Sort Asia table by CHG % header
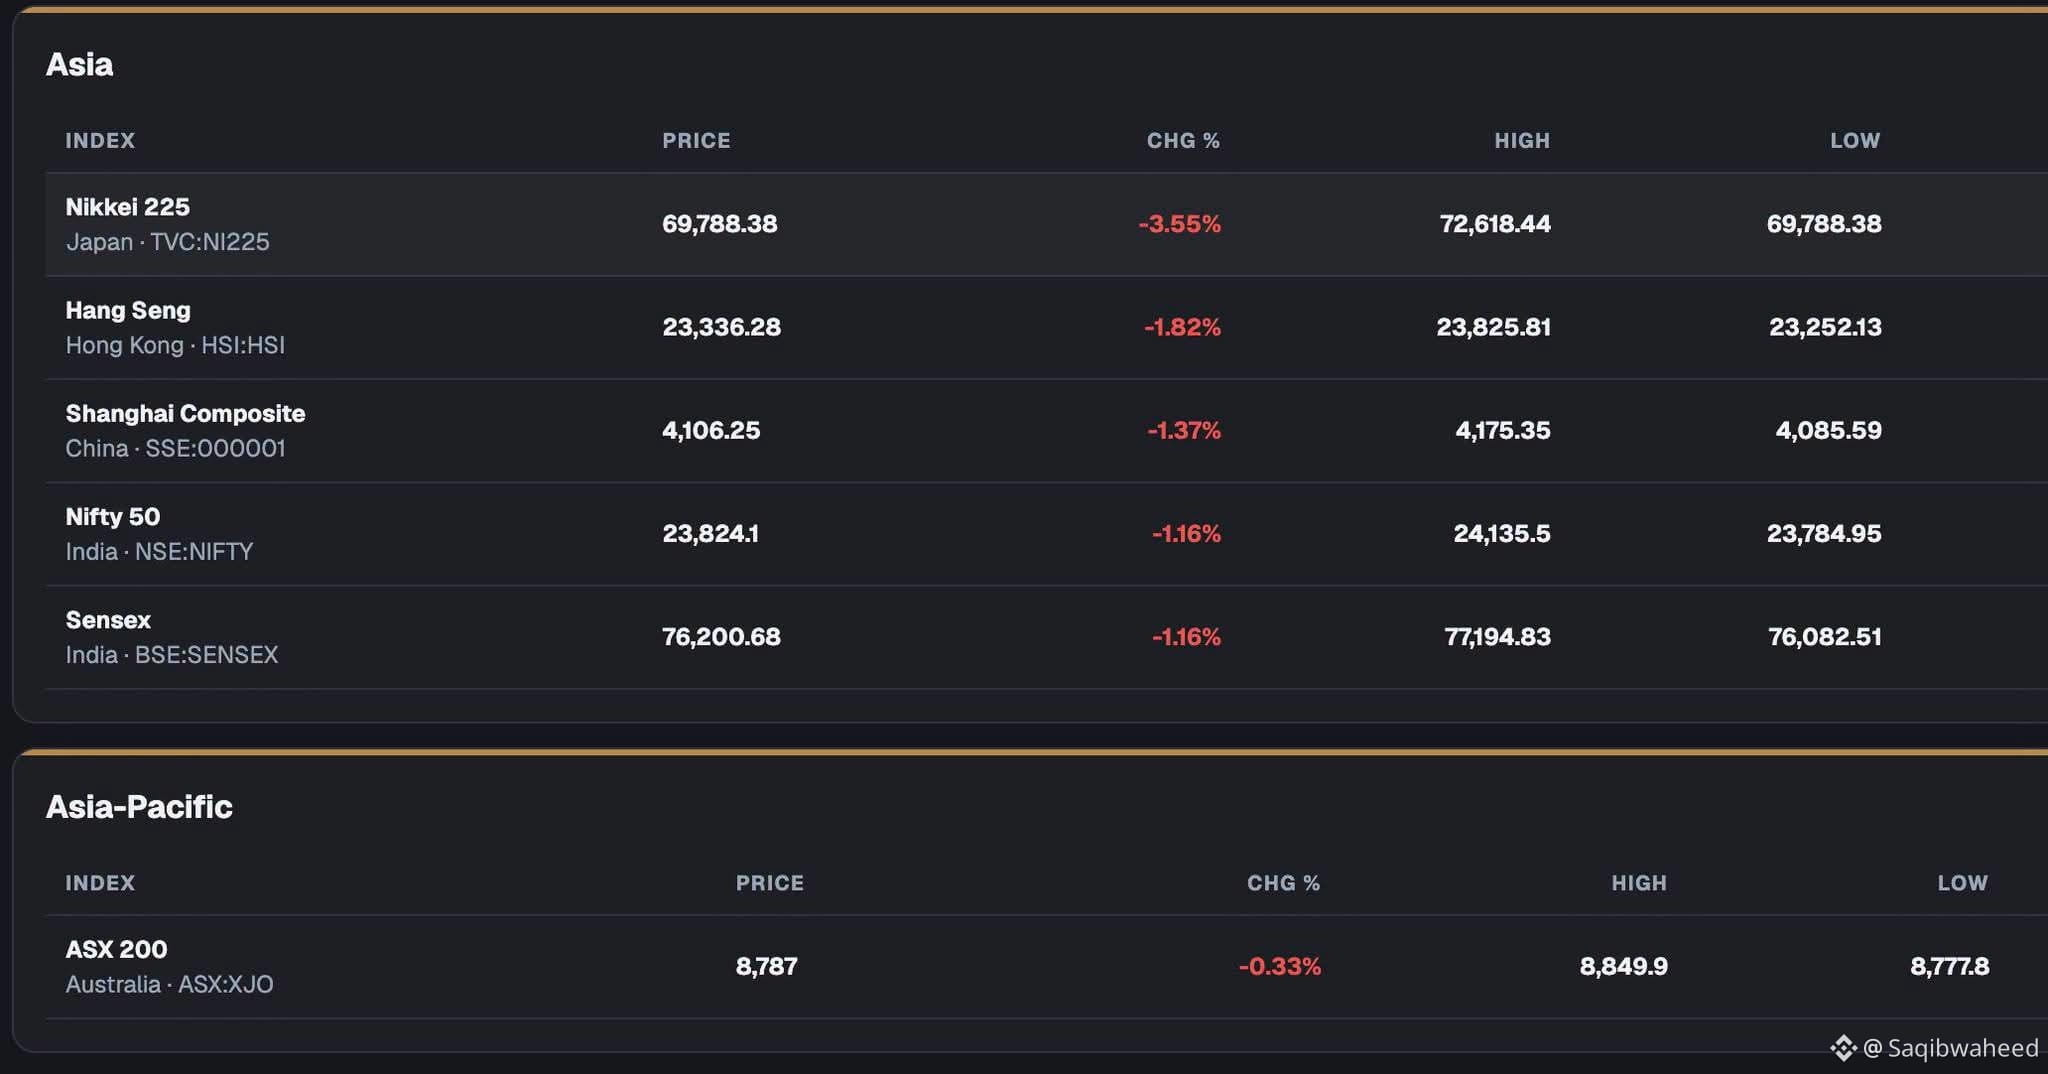Screen dimensions: 2048x1074 1183,141
